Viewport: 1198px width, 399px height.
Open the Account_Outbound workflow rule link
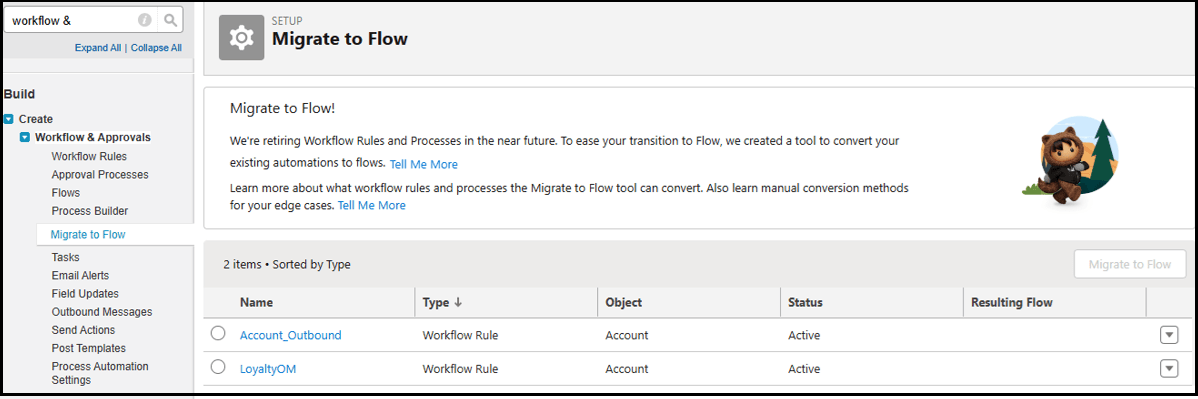coord(290,335)
